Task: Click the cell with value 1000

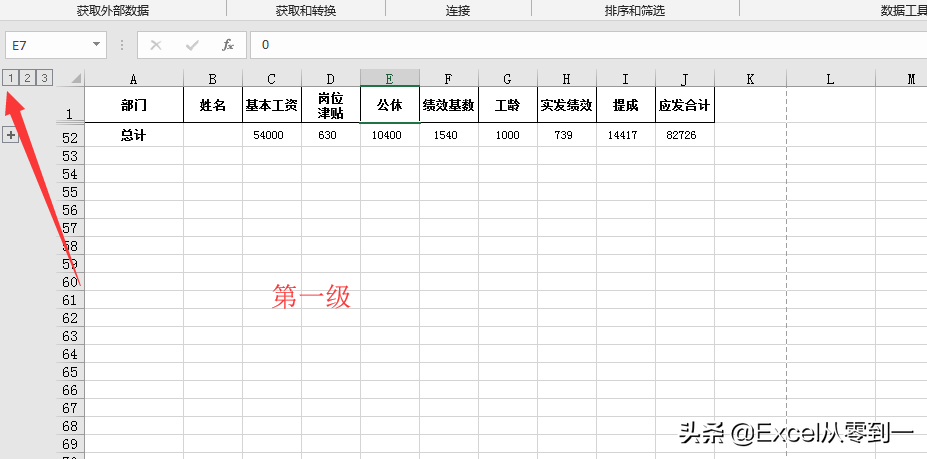Action: click(508, 135)
